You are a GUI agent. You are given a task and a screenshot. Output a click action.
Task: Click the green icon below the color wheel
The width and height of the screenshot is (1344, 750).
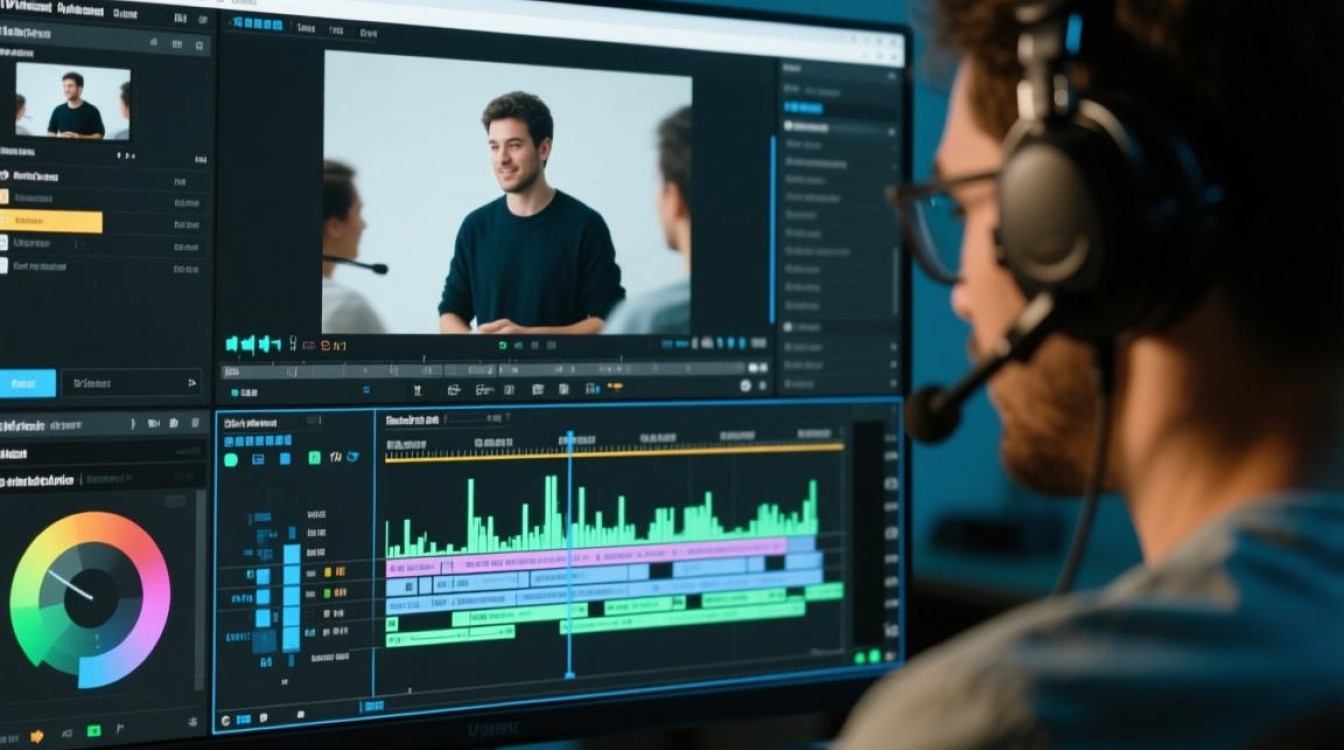[x=94, y=732]
